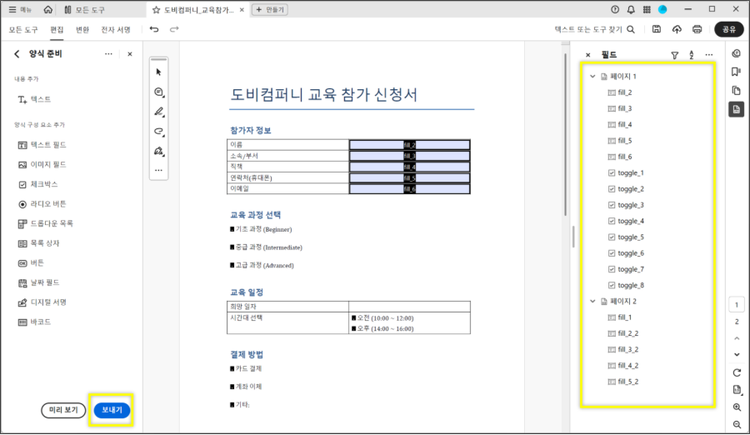
Task: Add a 바코드 form element
Action: point(34,322)
